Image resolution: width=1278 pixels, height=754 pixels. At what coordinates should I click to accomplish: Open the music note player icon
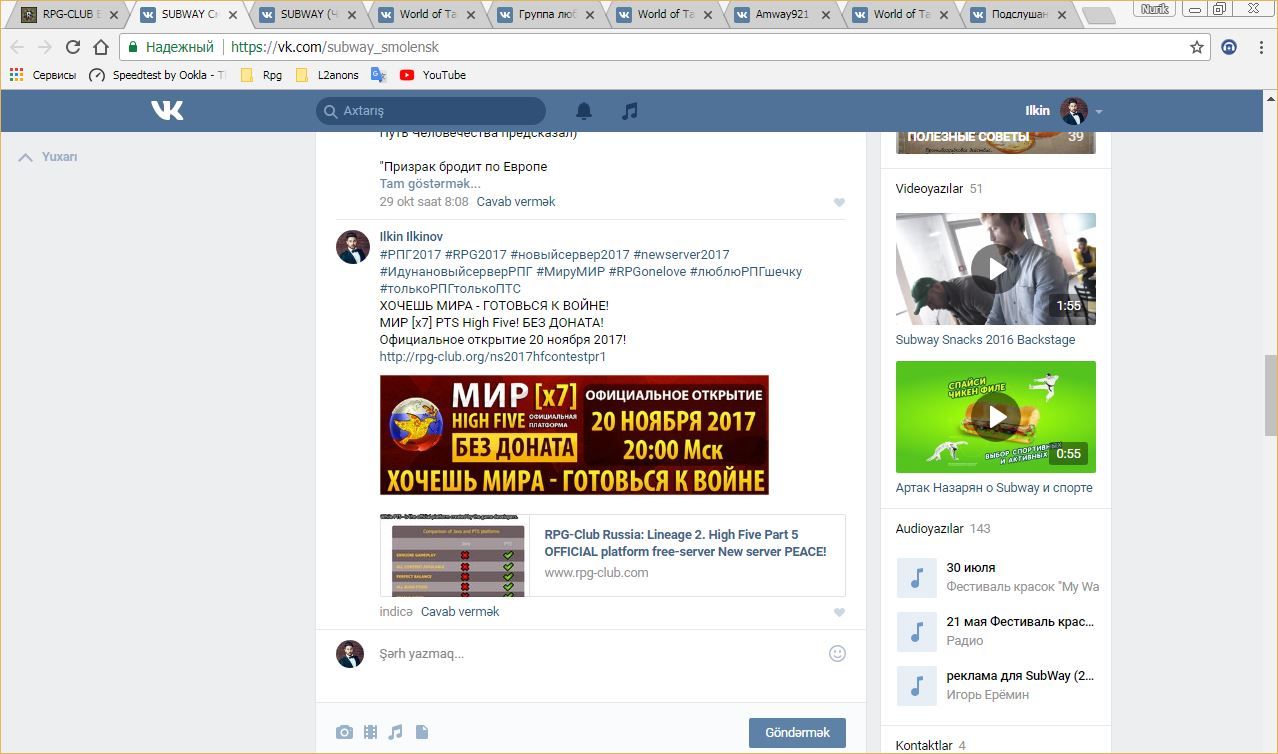pyautogui.click(x=629, y=111)
